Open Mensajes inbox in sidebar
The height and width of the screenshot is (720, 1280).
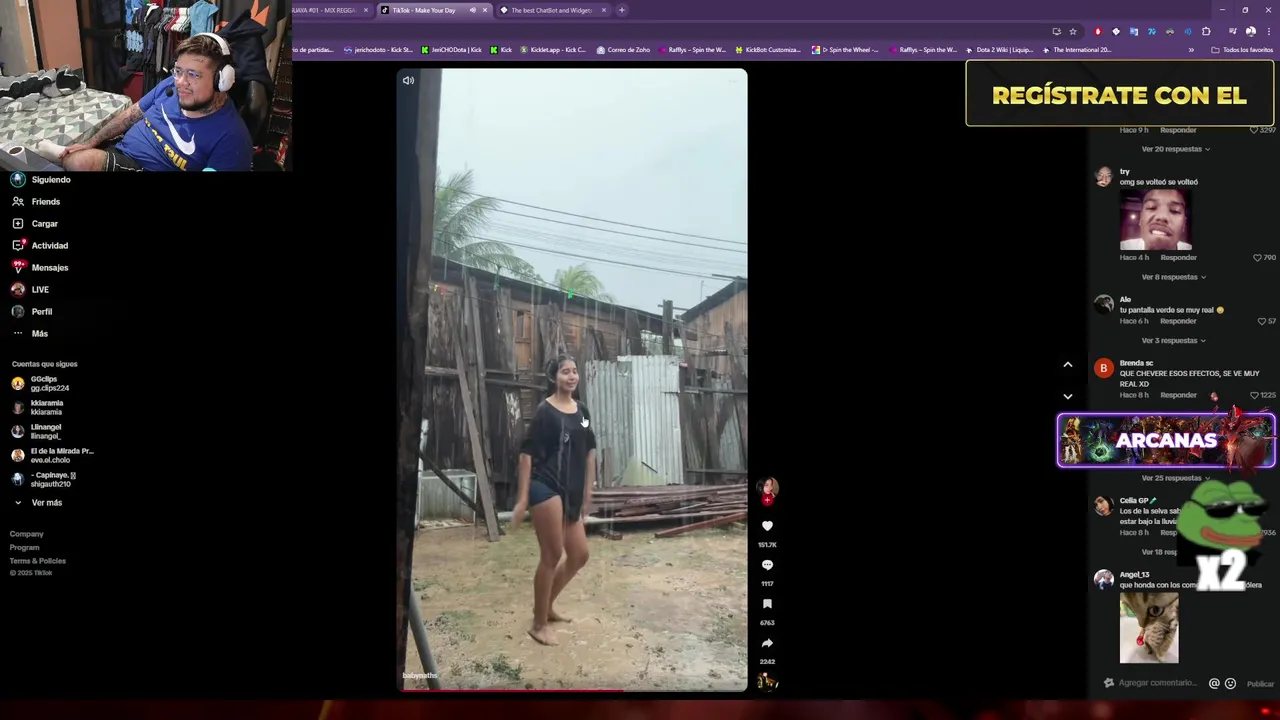coord(40,268)
